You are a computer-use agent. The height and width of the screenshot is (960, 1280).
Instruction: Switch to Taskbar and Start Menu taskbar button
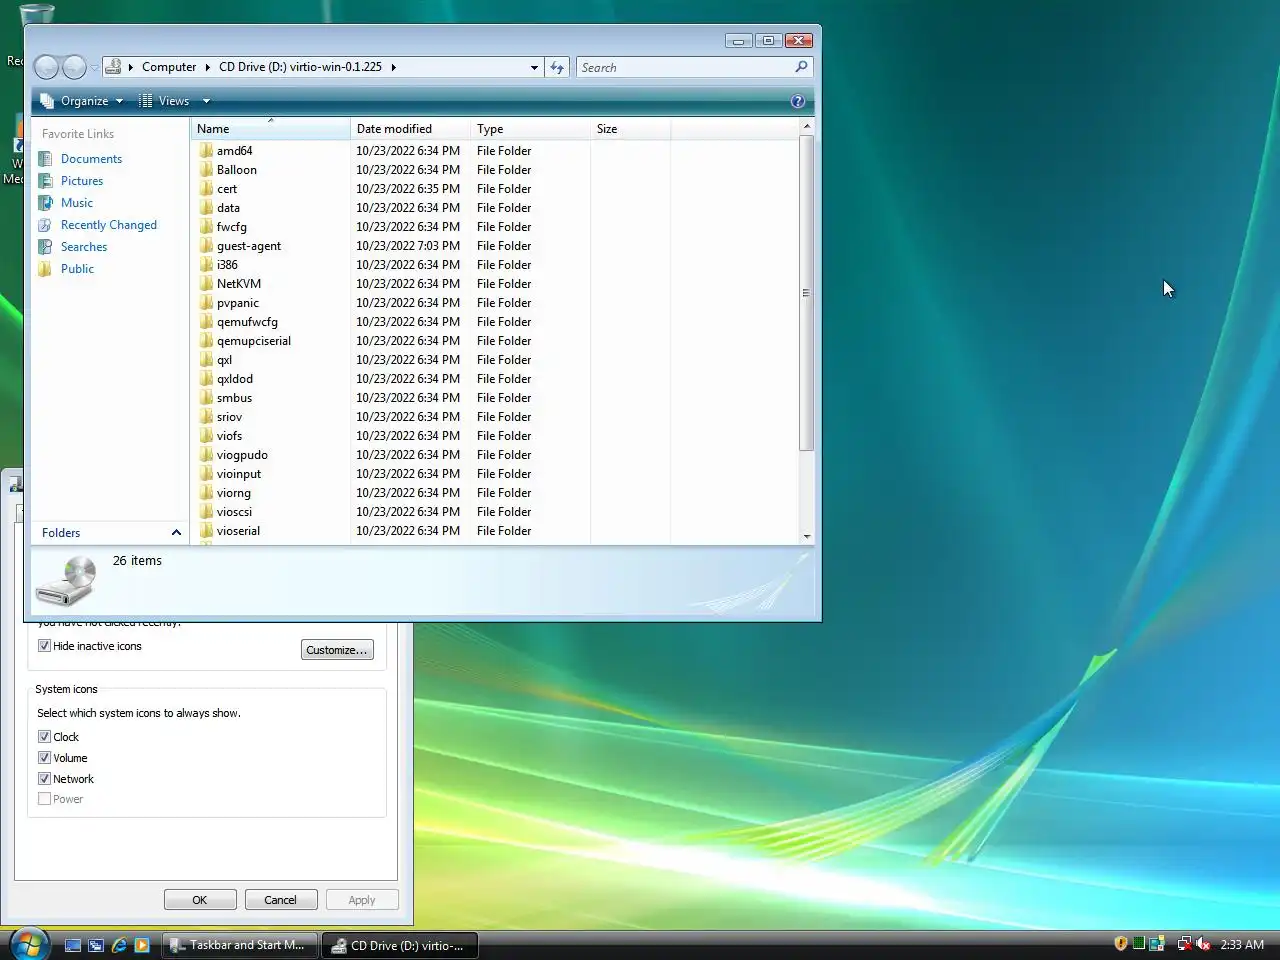point(240,945)
